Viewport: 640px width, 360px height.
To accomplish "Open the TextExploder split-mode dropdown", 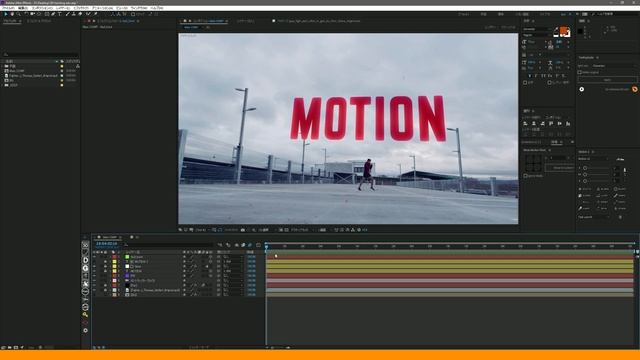I will 615,66.
